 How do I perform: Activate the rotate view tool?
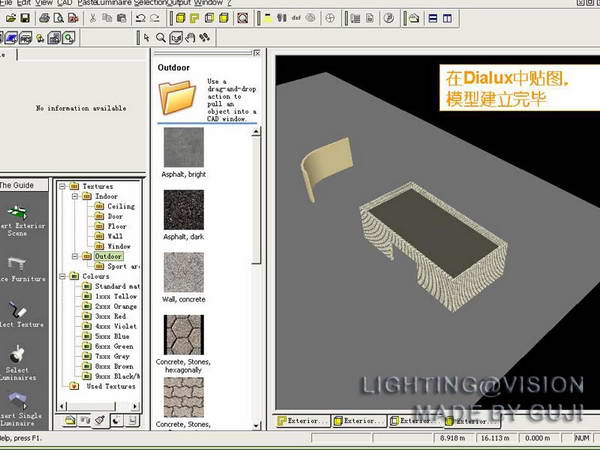[176, 38]
